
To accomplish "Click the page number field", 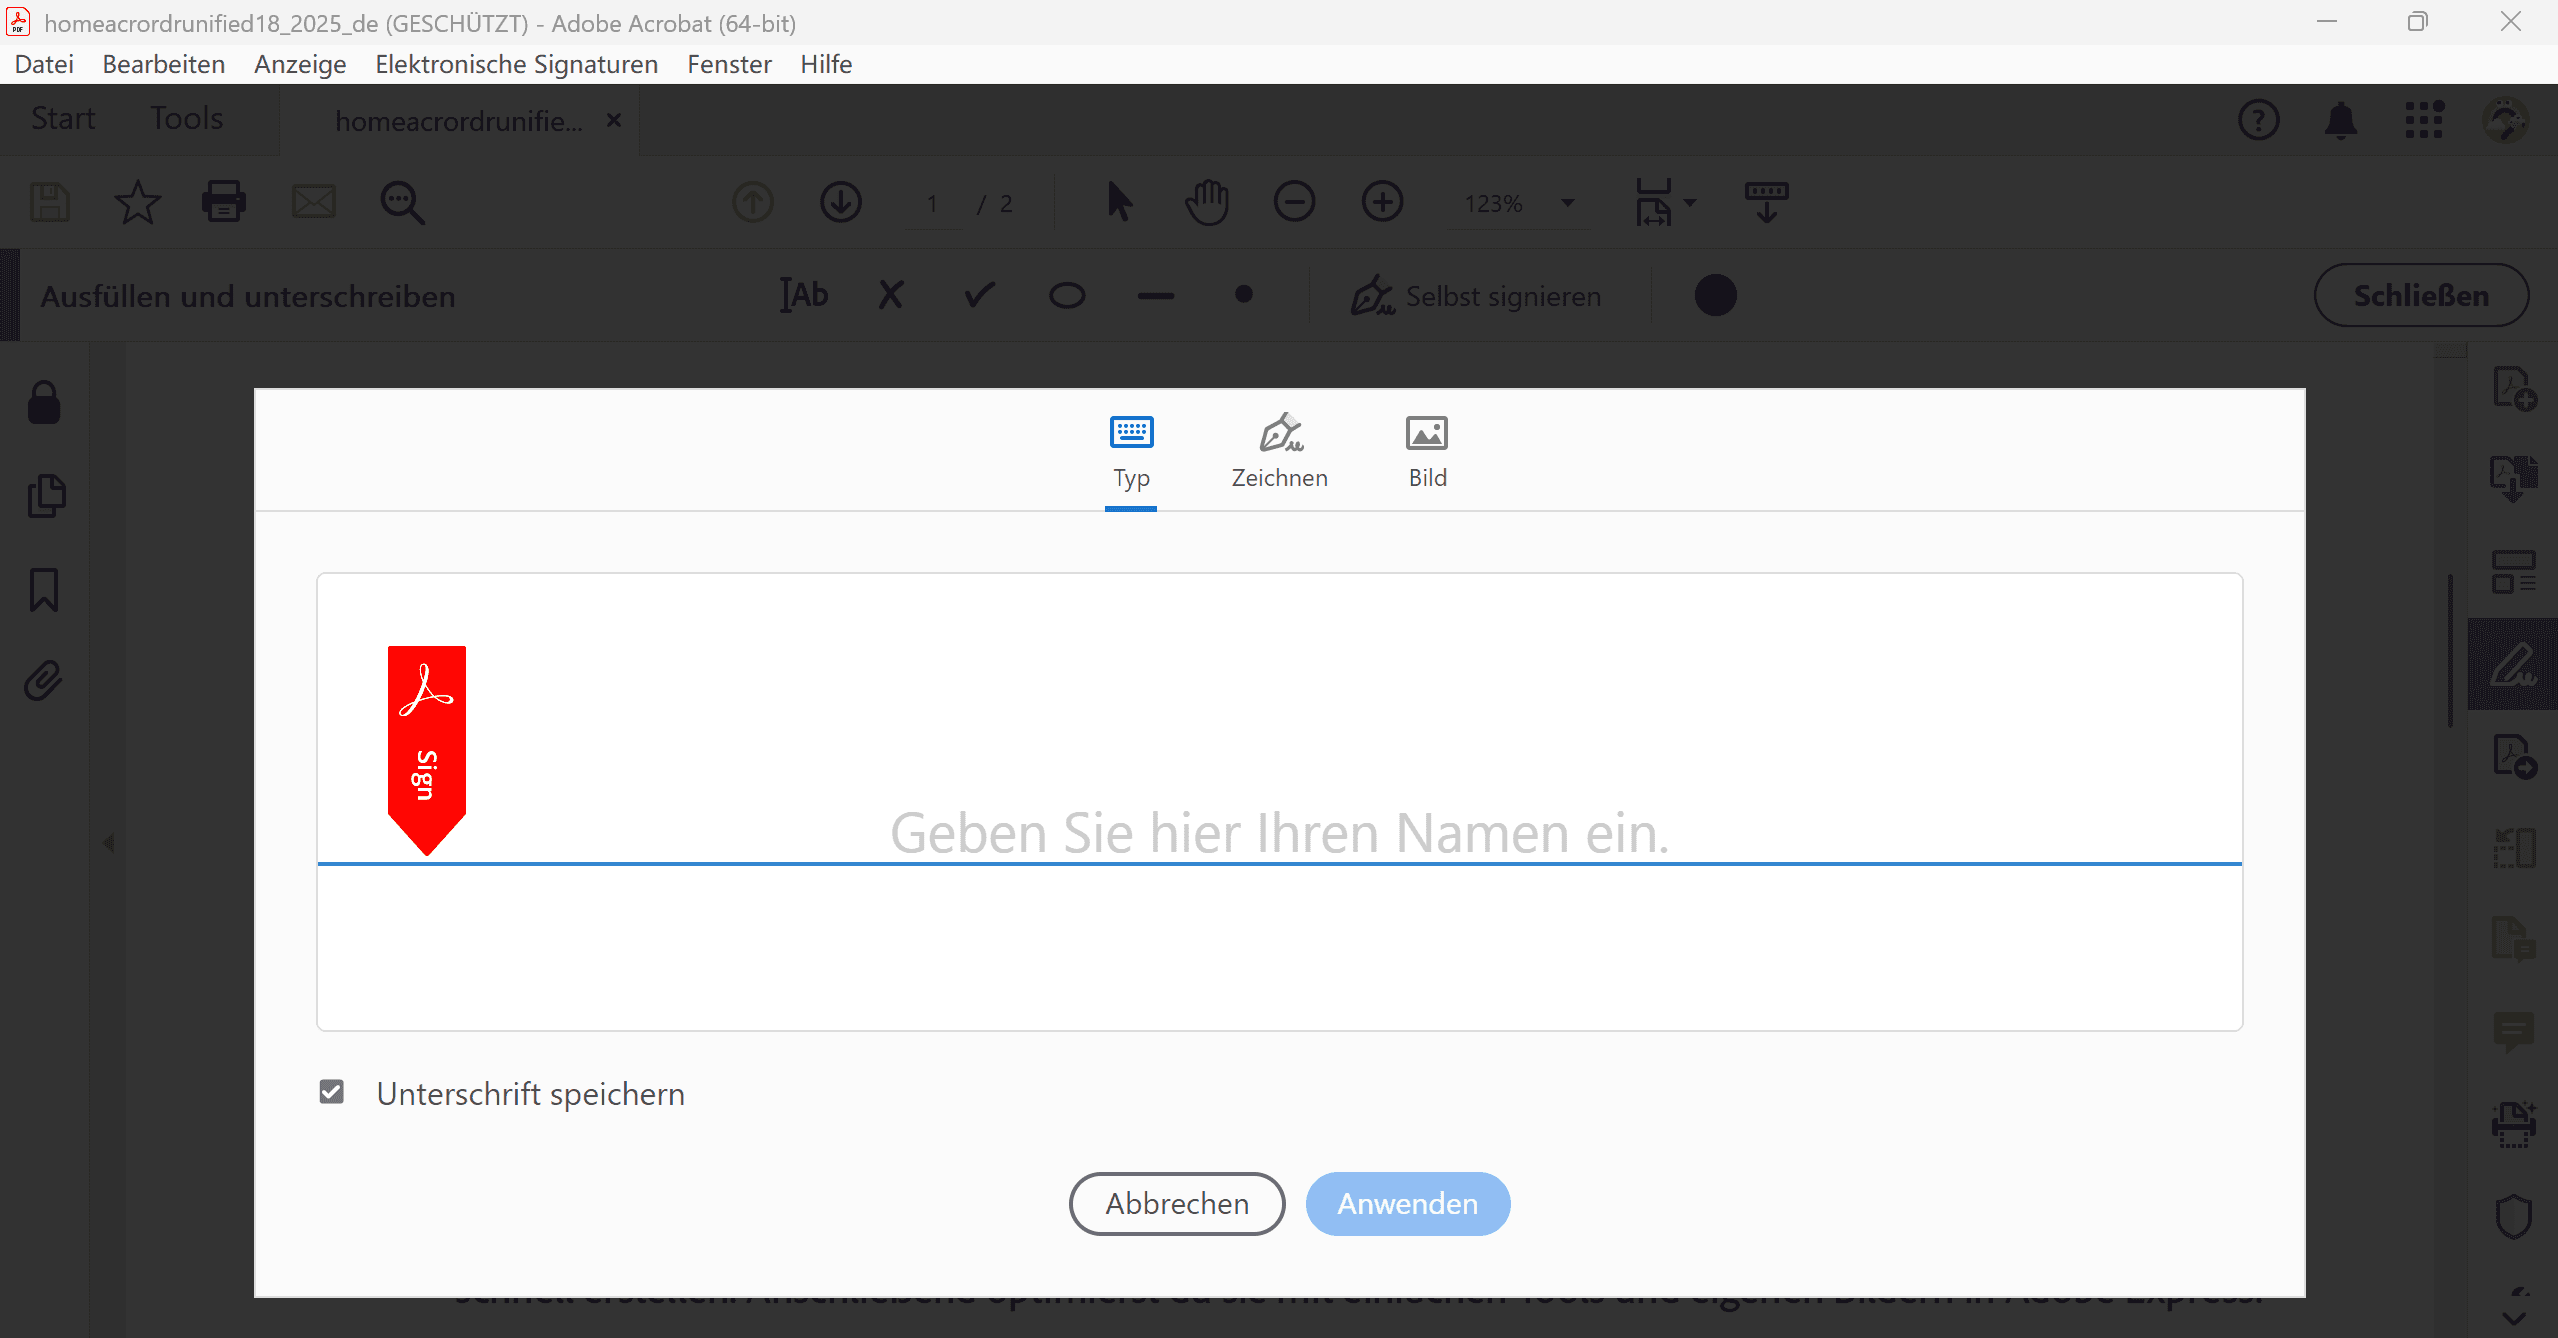I will 932,204.
